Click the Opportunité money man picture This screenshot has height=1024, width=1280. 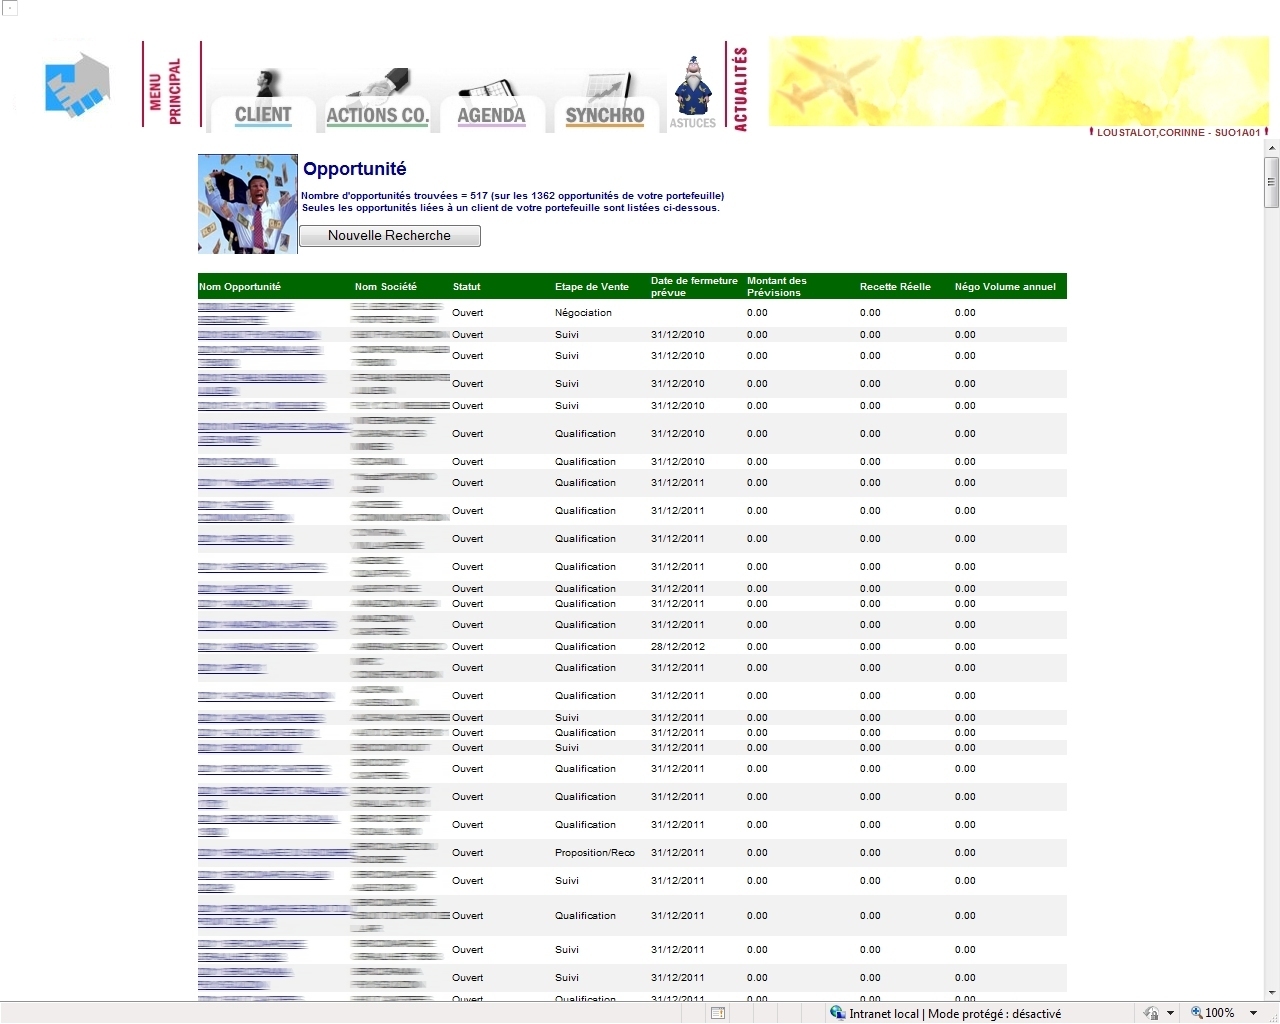point(248,204)
